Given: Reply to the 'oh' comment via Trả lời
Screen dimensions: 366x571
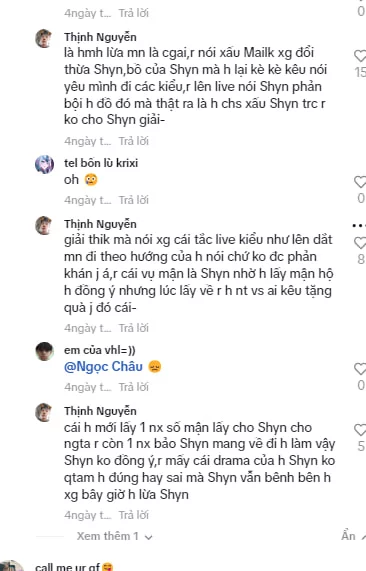Looking at the screenshot, I should (x=134, y=200).
